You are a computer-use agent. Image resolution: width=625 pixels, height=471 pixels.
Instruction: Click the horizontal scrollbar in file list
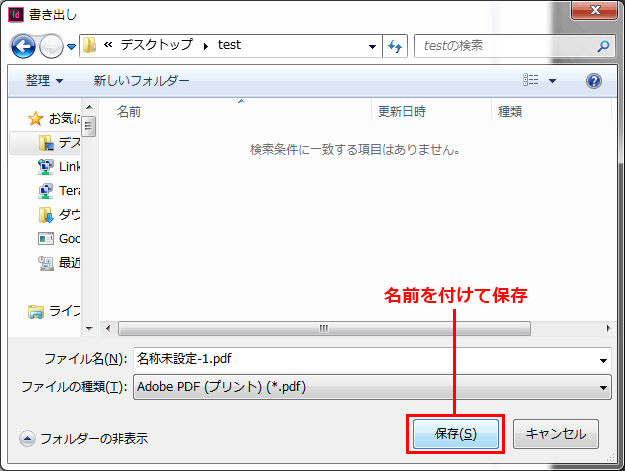coord(322,328)
